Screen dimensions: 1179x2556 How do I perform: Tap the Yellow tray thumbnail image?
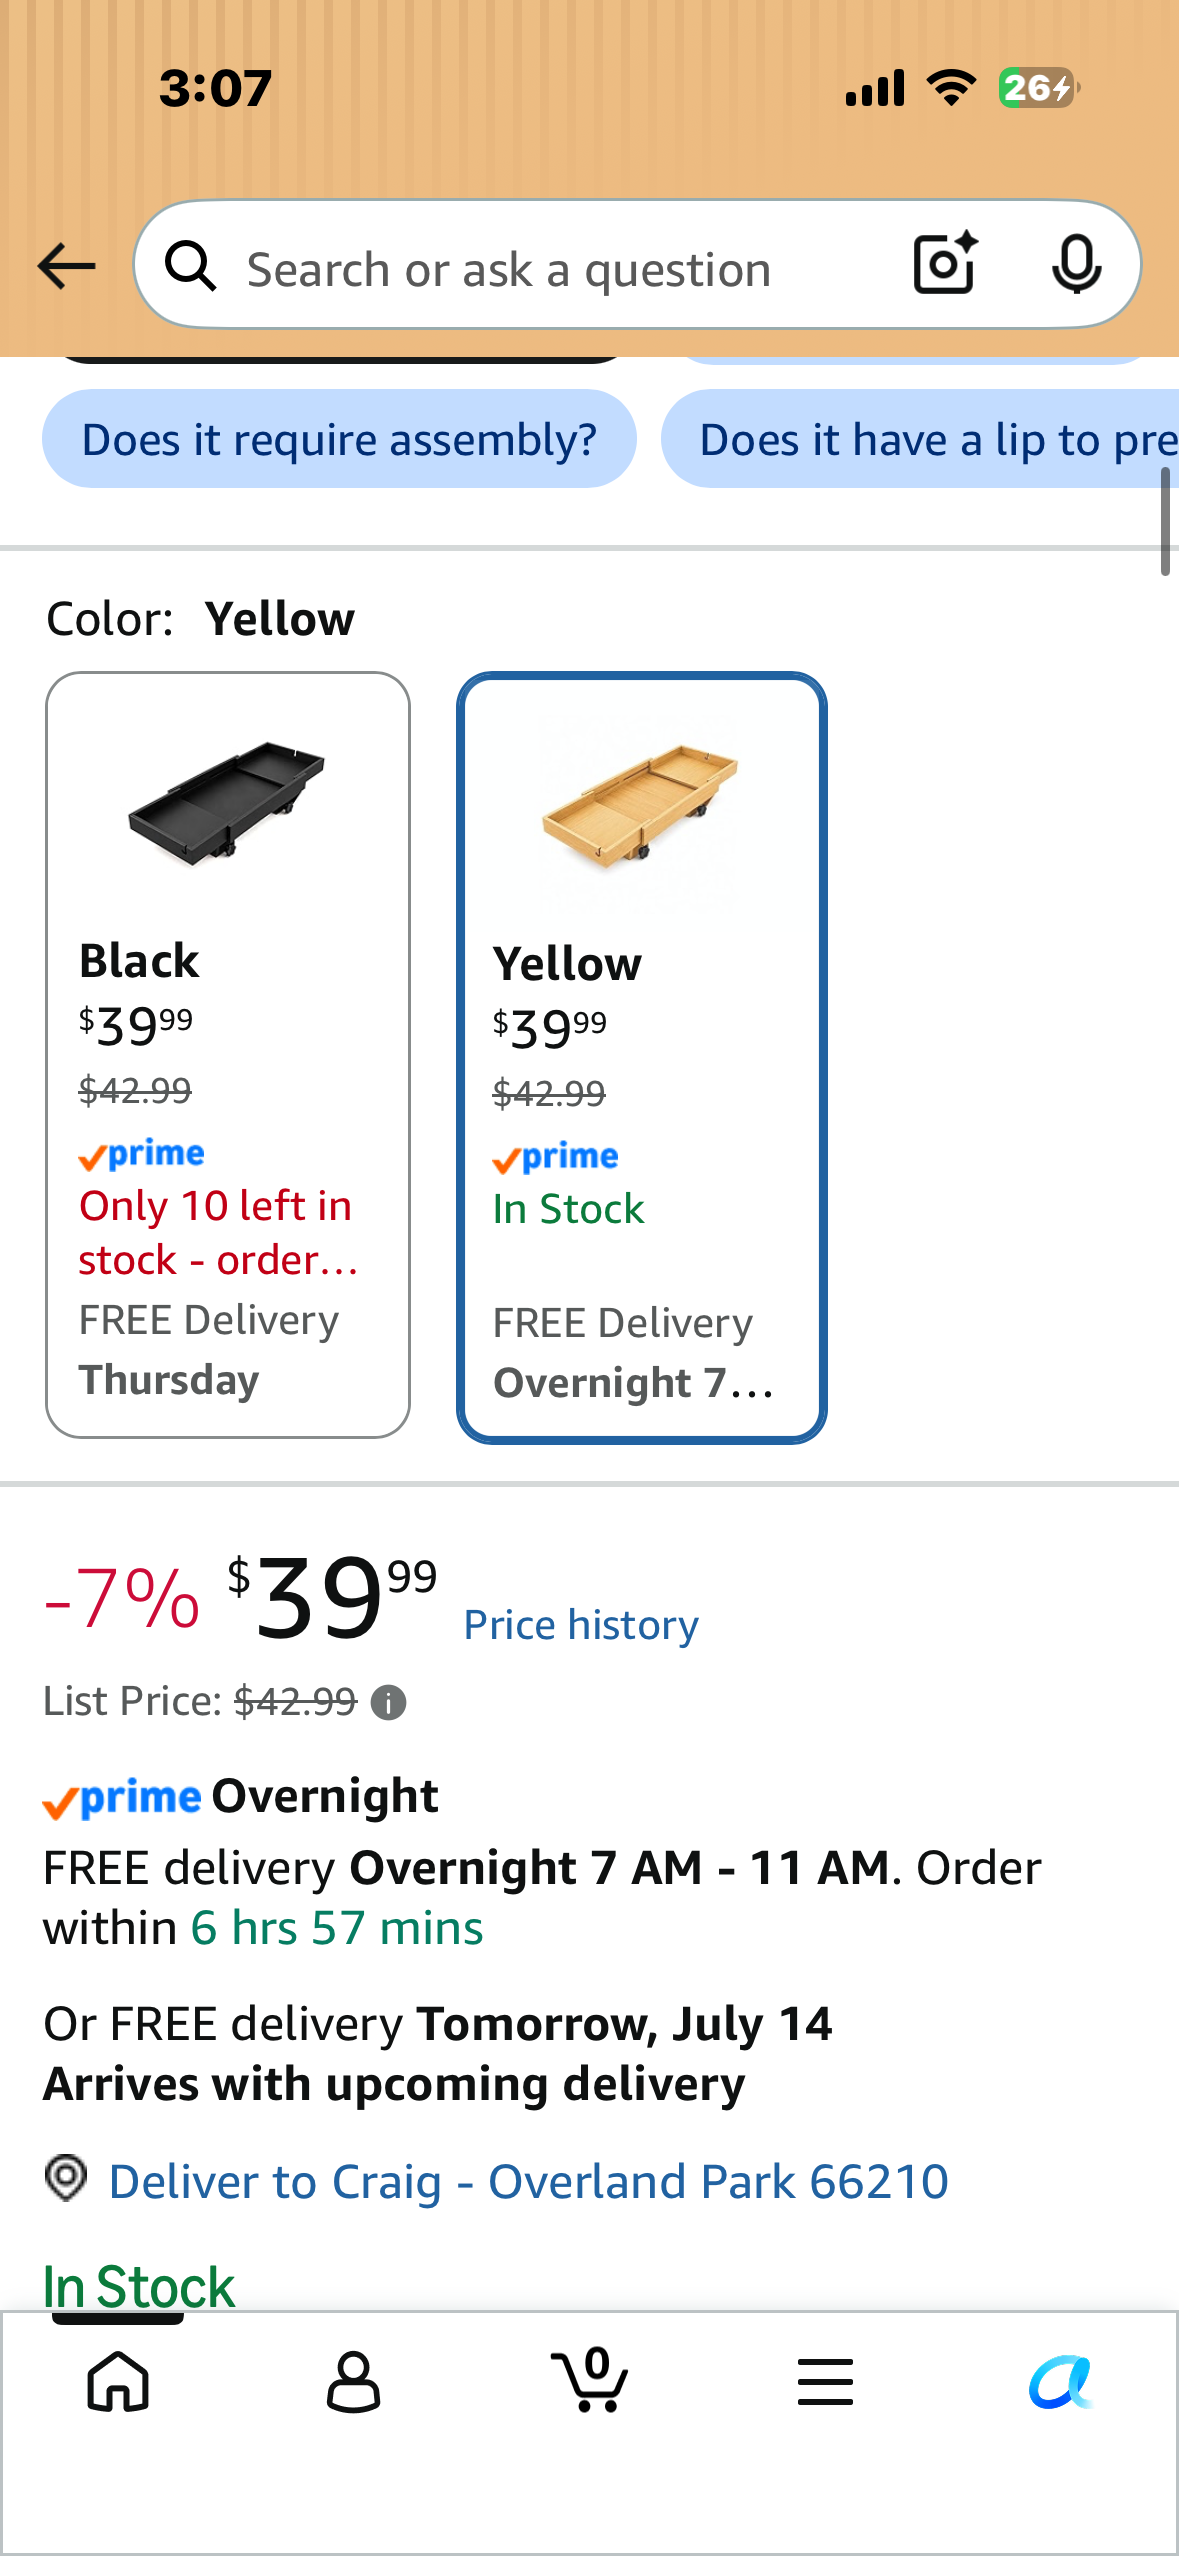(640, 804)
